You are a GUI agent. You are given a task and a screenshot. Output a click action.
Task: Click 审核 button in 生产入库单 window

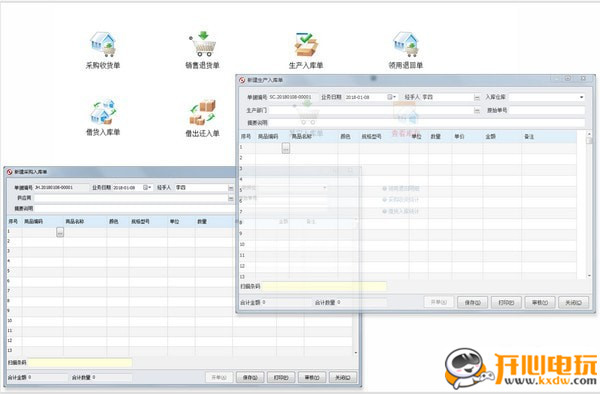click(x=540, y=302)
